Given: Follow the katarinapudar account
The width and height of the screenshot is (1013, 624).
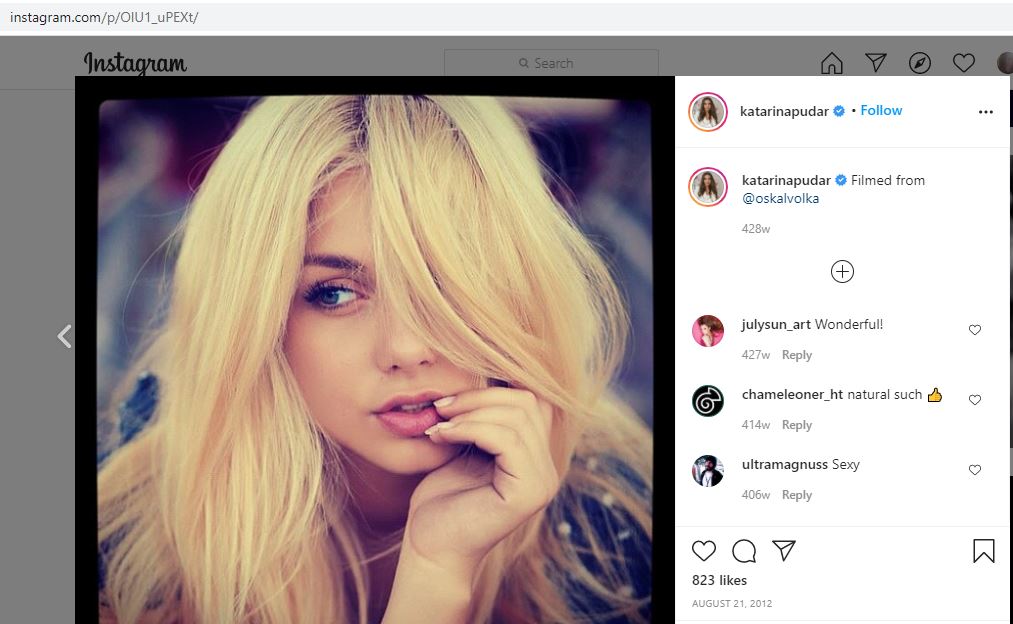Looking at the screenshot, I should (881, 111).
